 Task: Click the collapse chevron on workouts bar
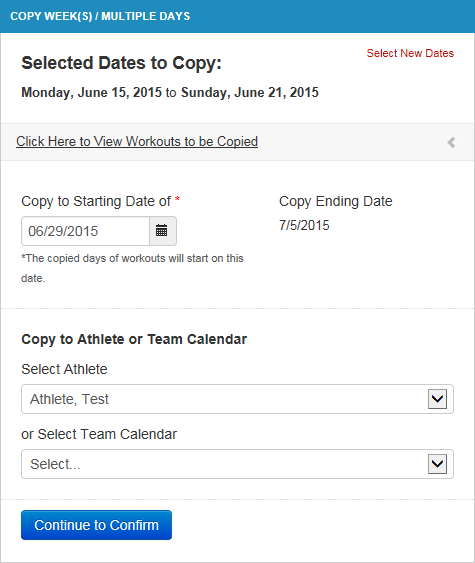click(x=451, y=143)
